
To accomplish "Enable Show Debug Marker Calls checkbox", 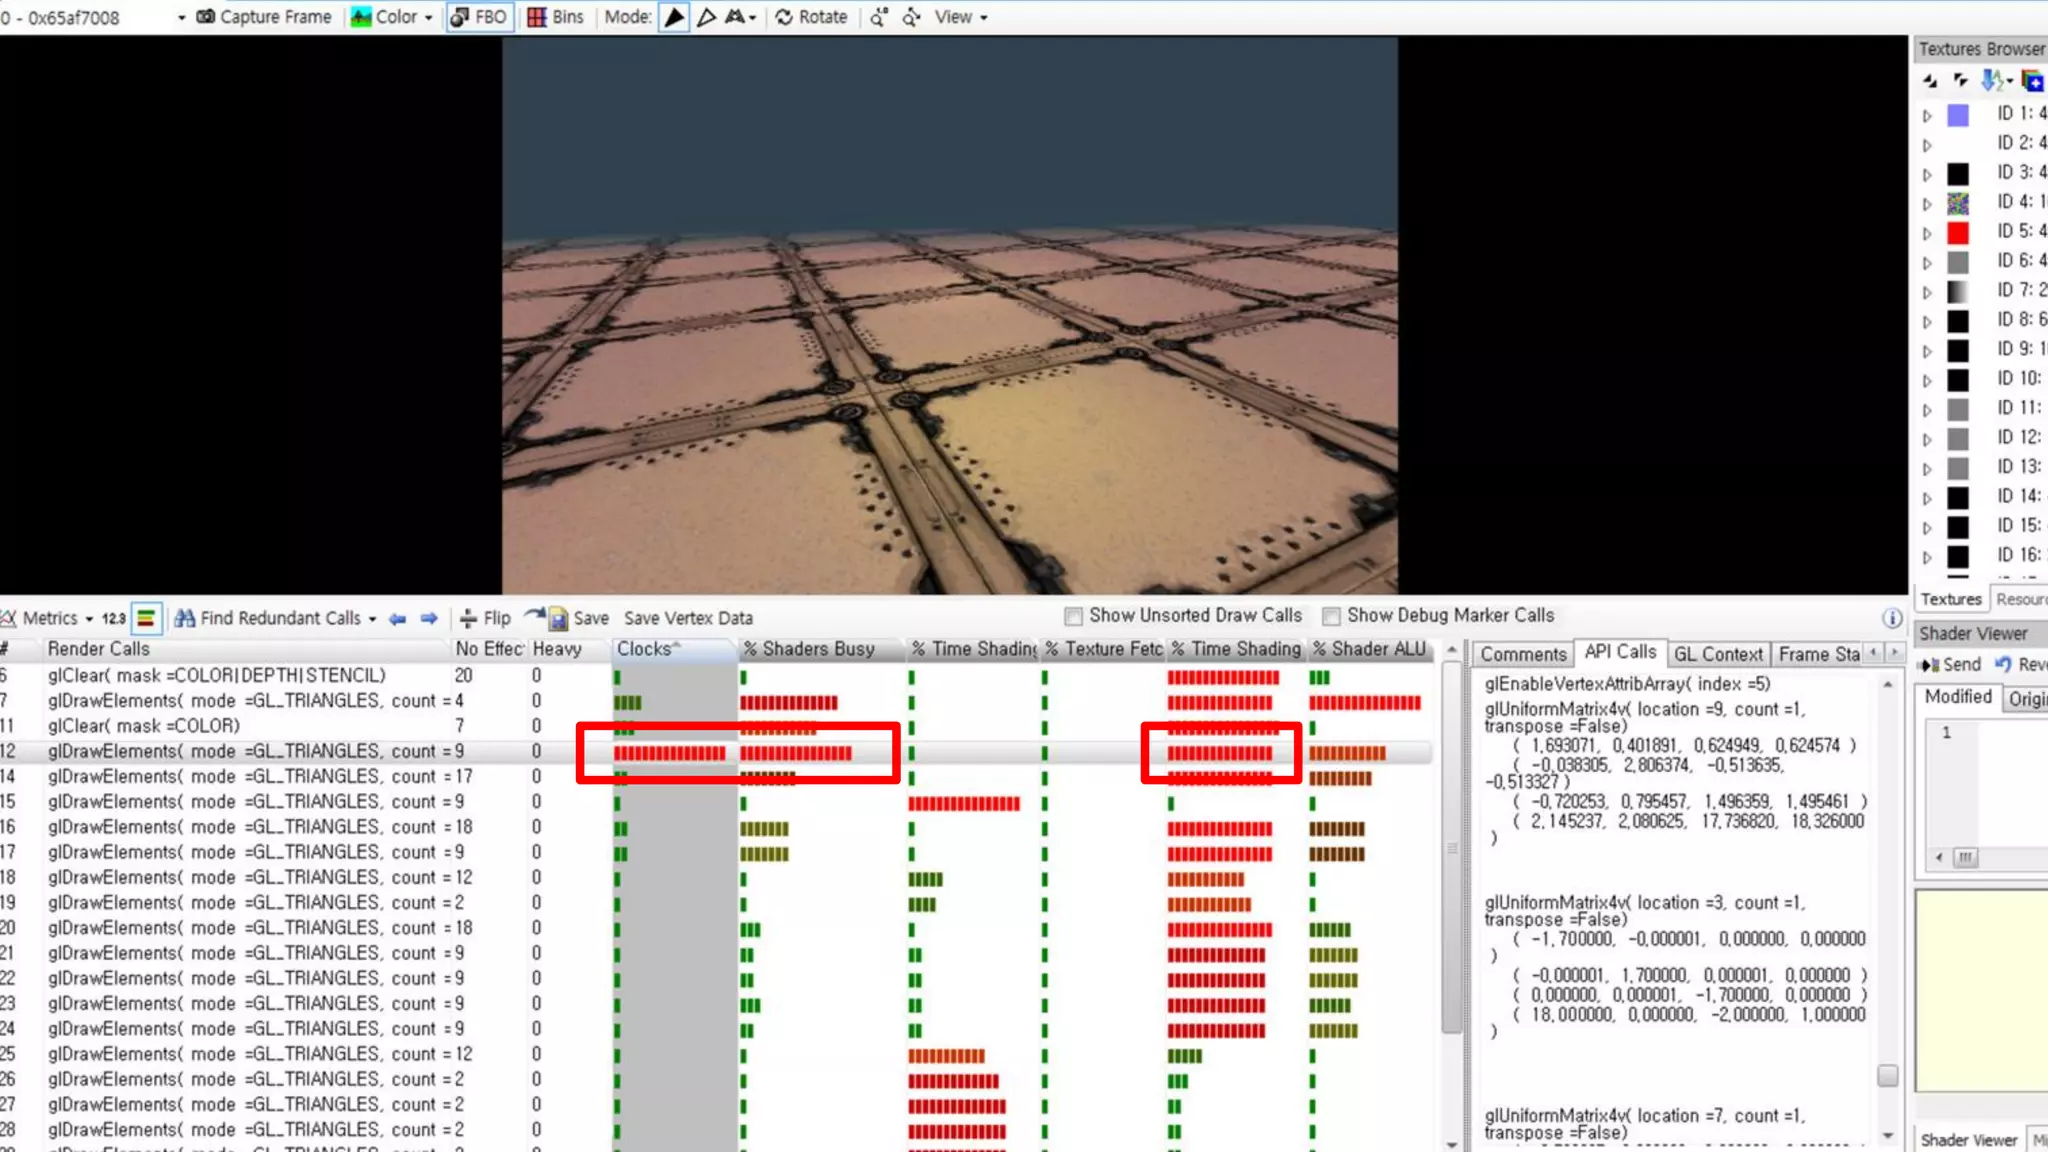I will (1331, 616).
